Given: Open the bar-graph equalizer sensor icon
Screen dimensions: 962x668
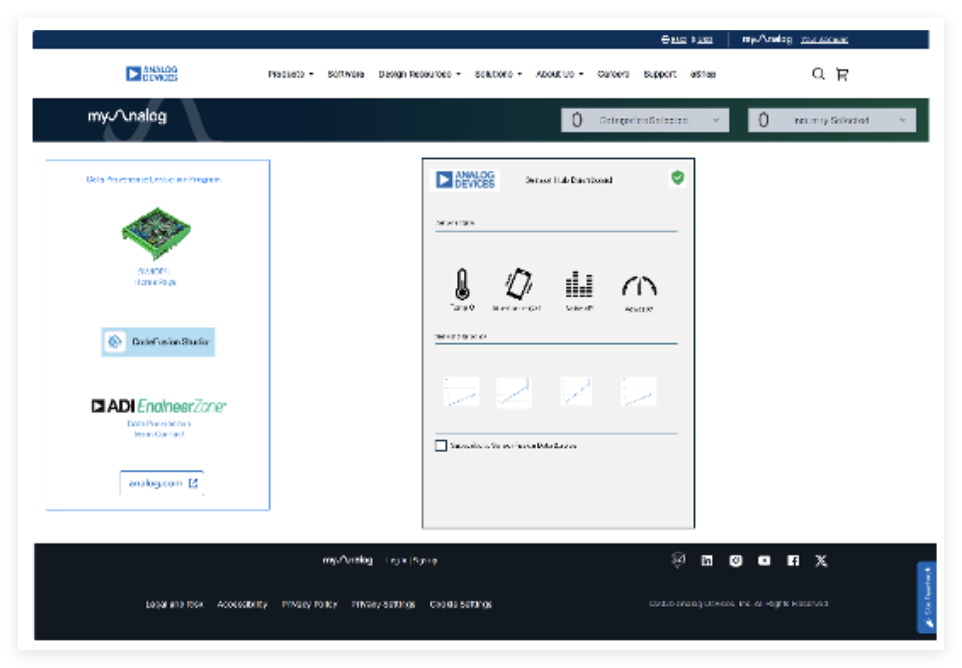Looking at the screenshot, I should [579, 285].
